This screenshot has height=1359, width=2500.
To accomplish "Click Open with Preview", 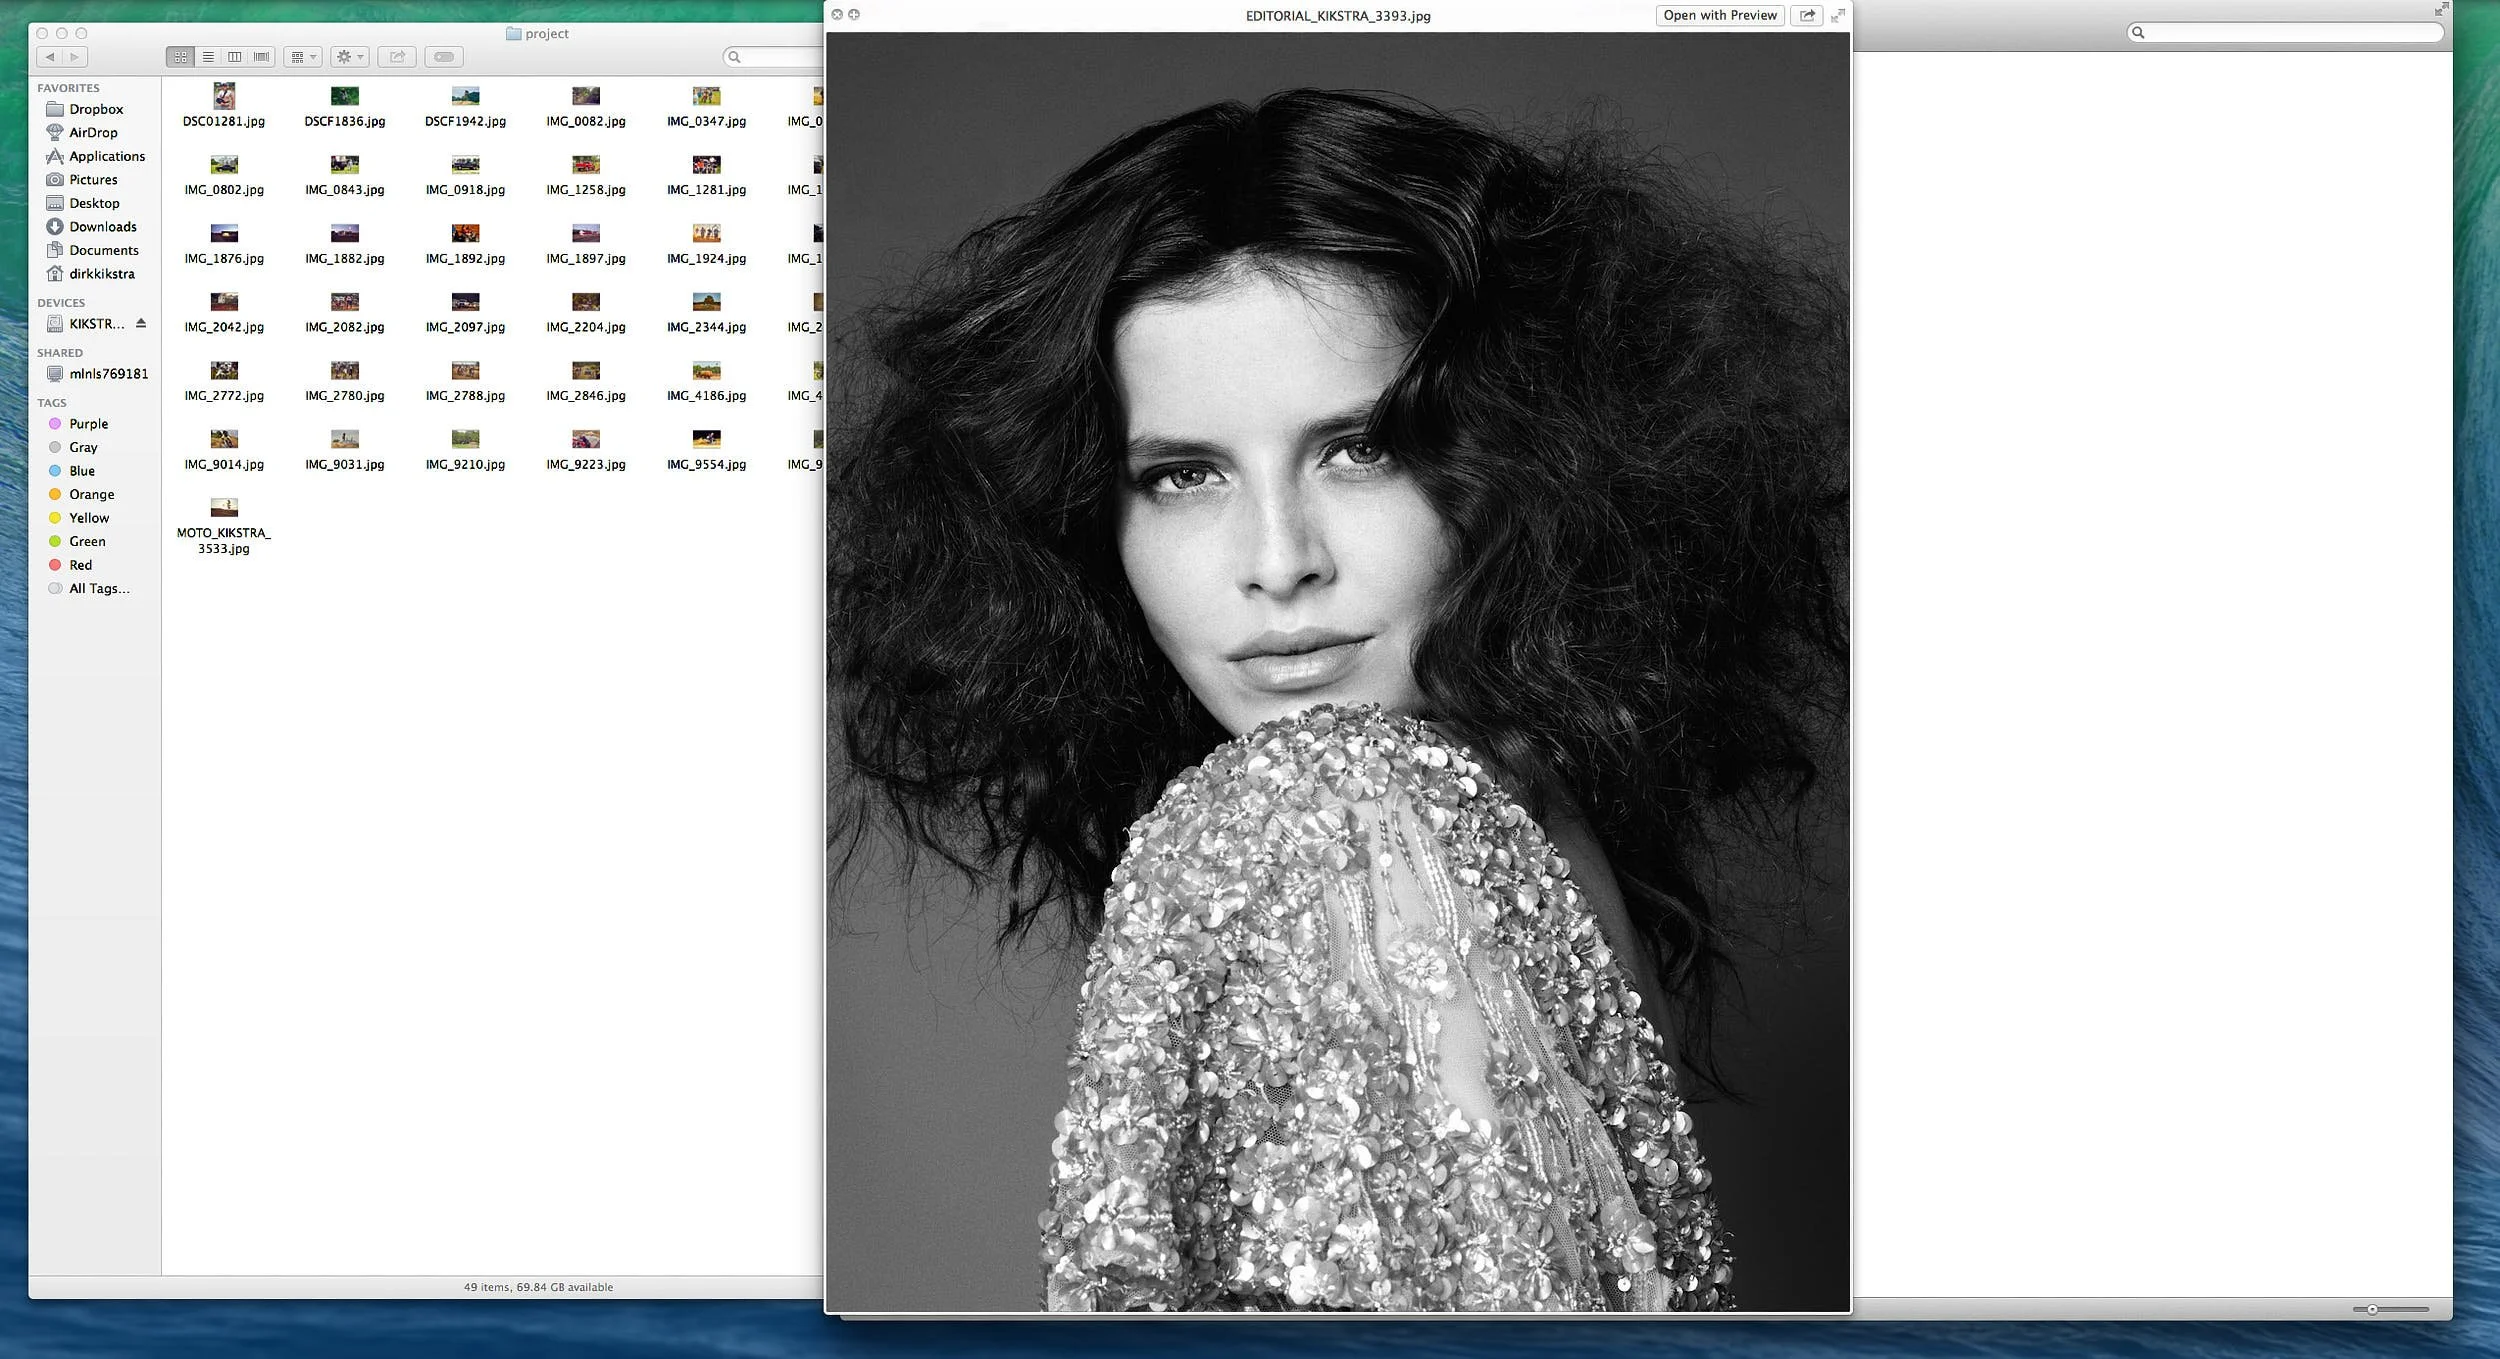I will pyautogui.click(x=1720, y=15).
